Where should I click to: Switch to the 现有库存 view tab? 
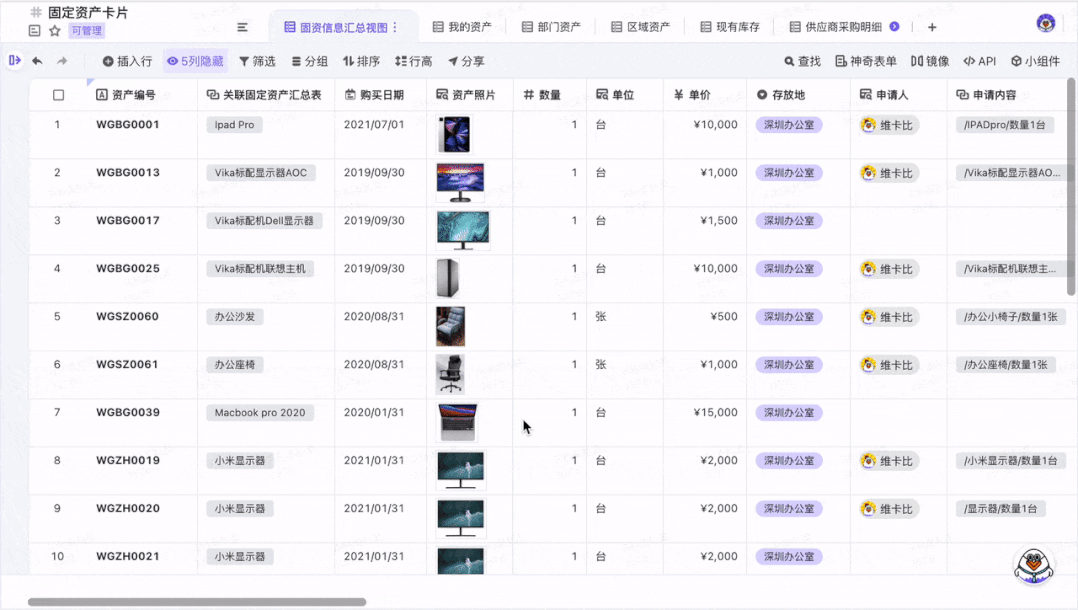[730, 27]
